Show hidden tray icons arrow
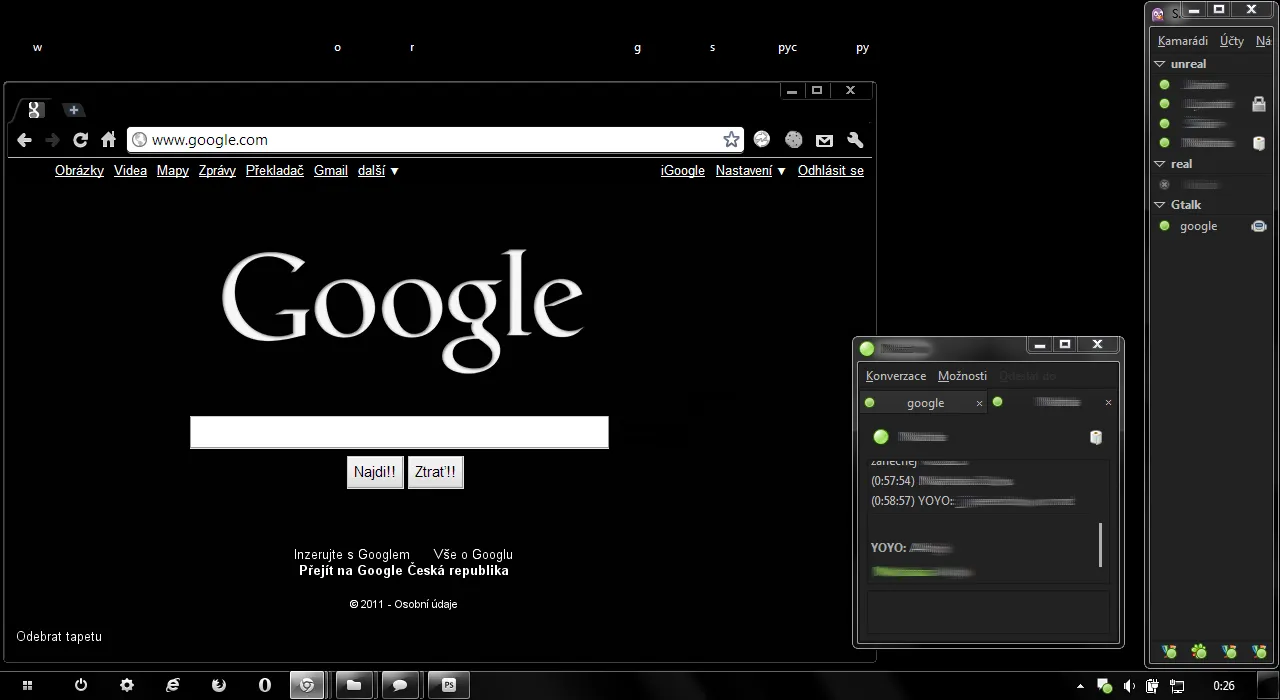The width and height of the screenshot is (1280, 700). pos(1080,687)
